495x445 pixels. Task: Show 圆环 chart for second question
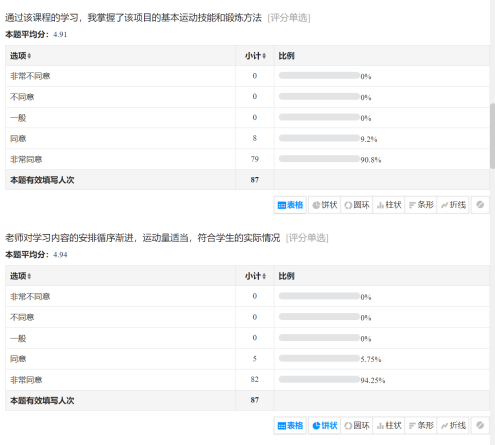tap(357, 426)
